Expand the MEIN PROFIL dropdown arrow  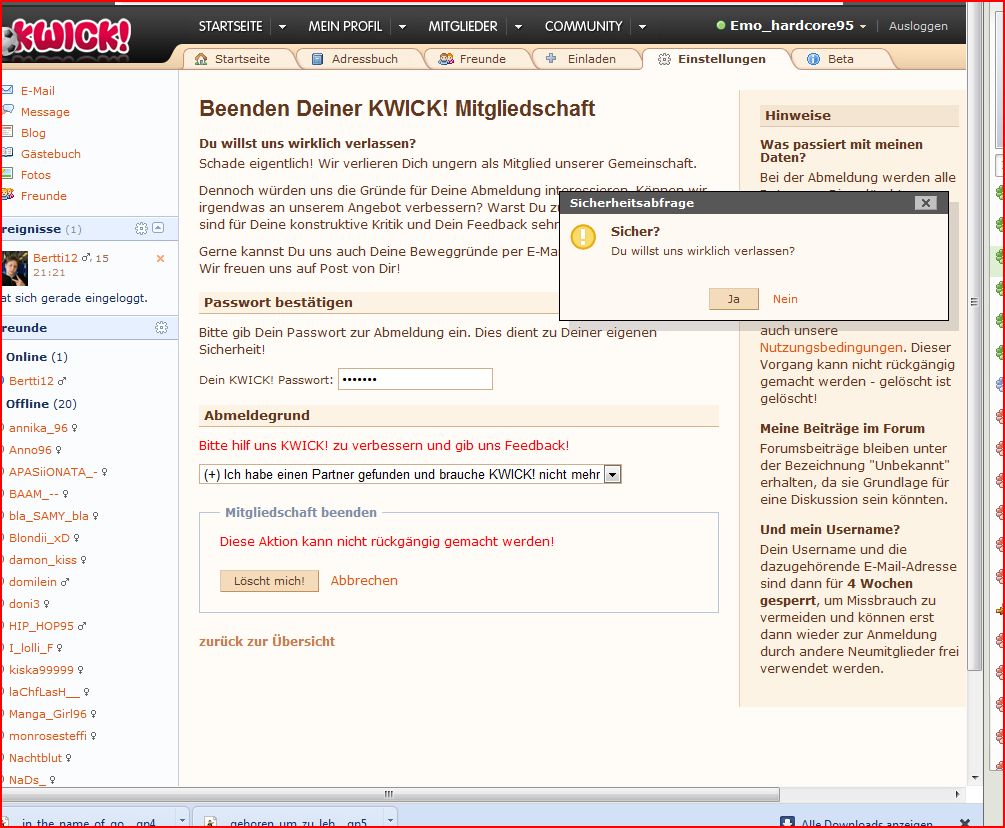click(x=402, y=27)
